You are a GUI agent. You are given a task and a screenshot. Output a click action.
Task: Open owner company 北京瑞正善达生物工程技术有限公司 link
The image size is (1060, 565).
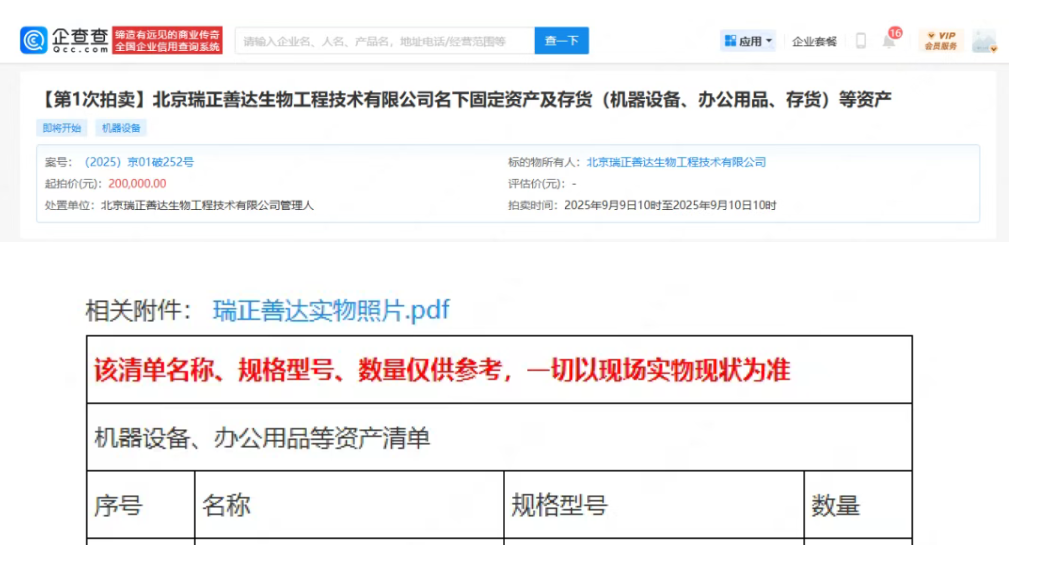(676, 162)
